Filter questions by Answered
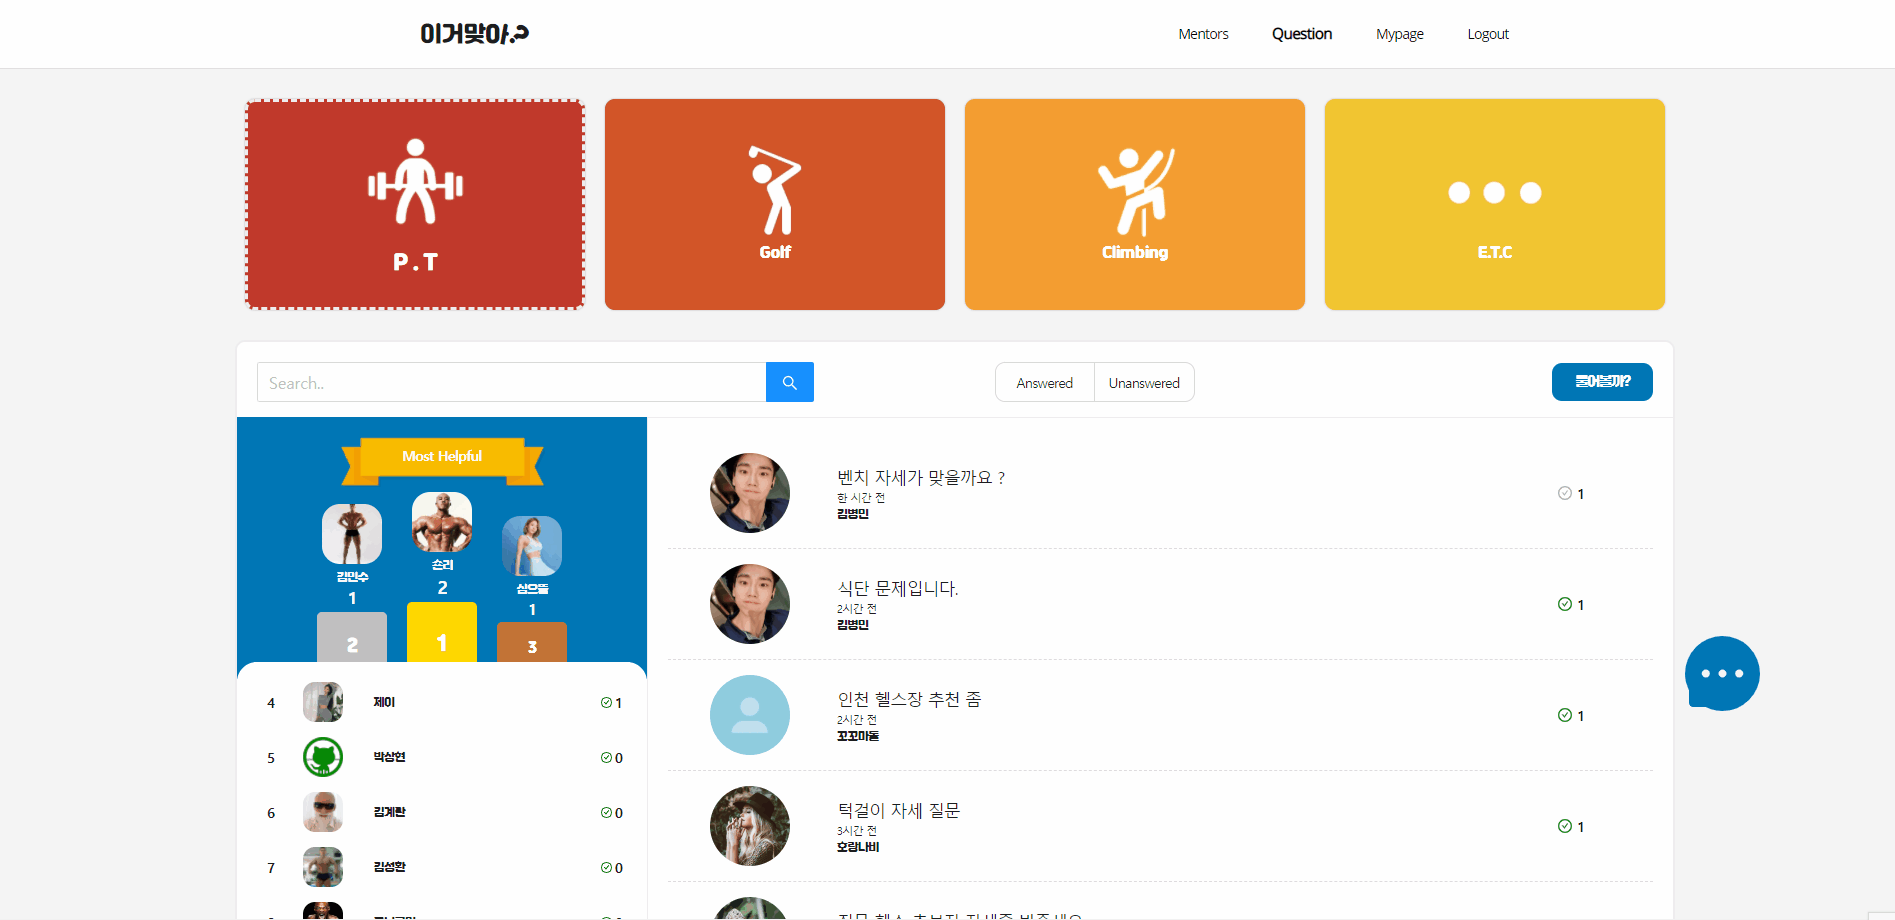The image size is (1895, 920). click(1045, 382)
